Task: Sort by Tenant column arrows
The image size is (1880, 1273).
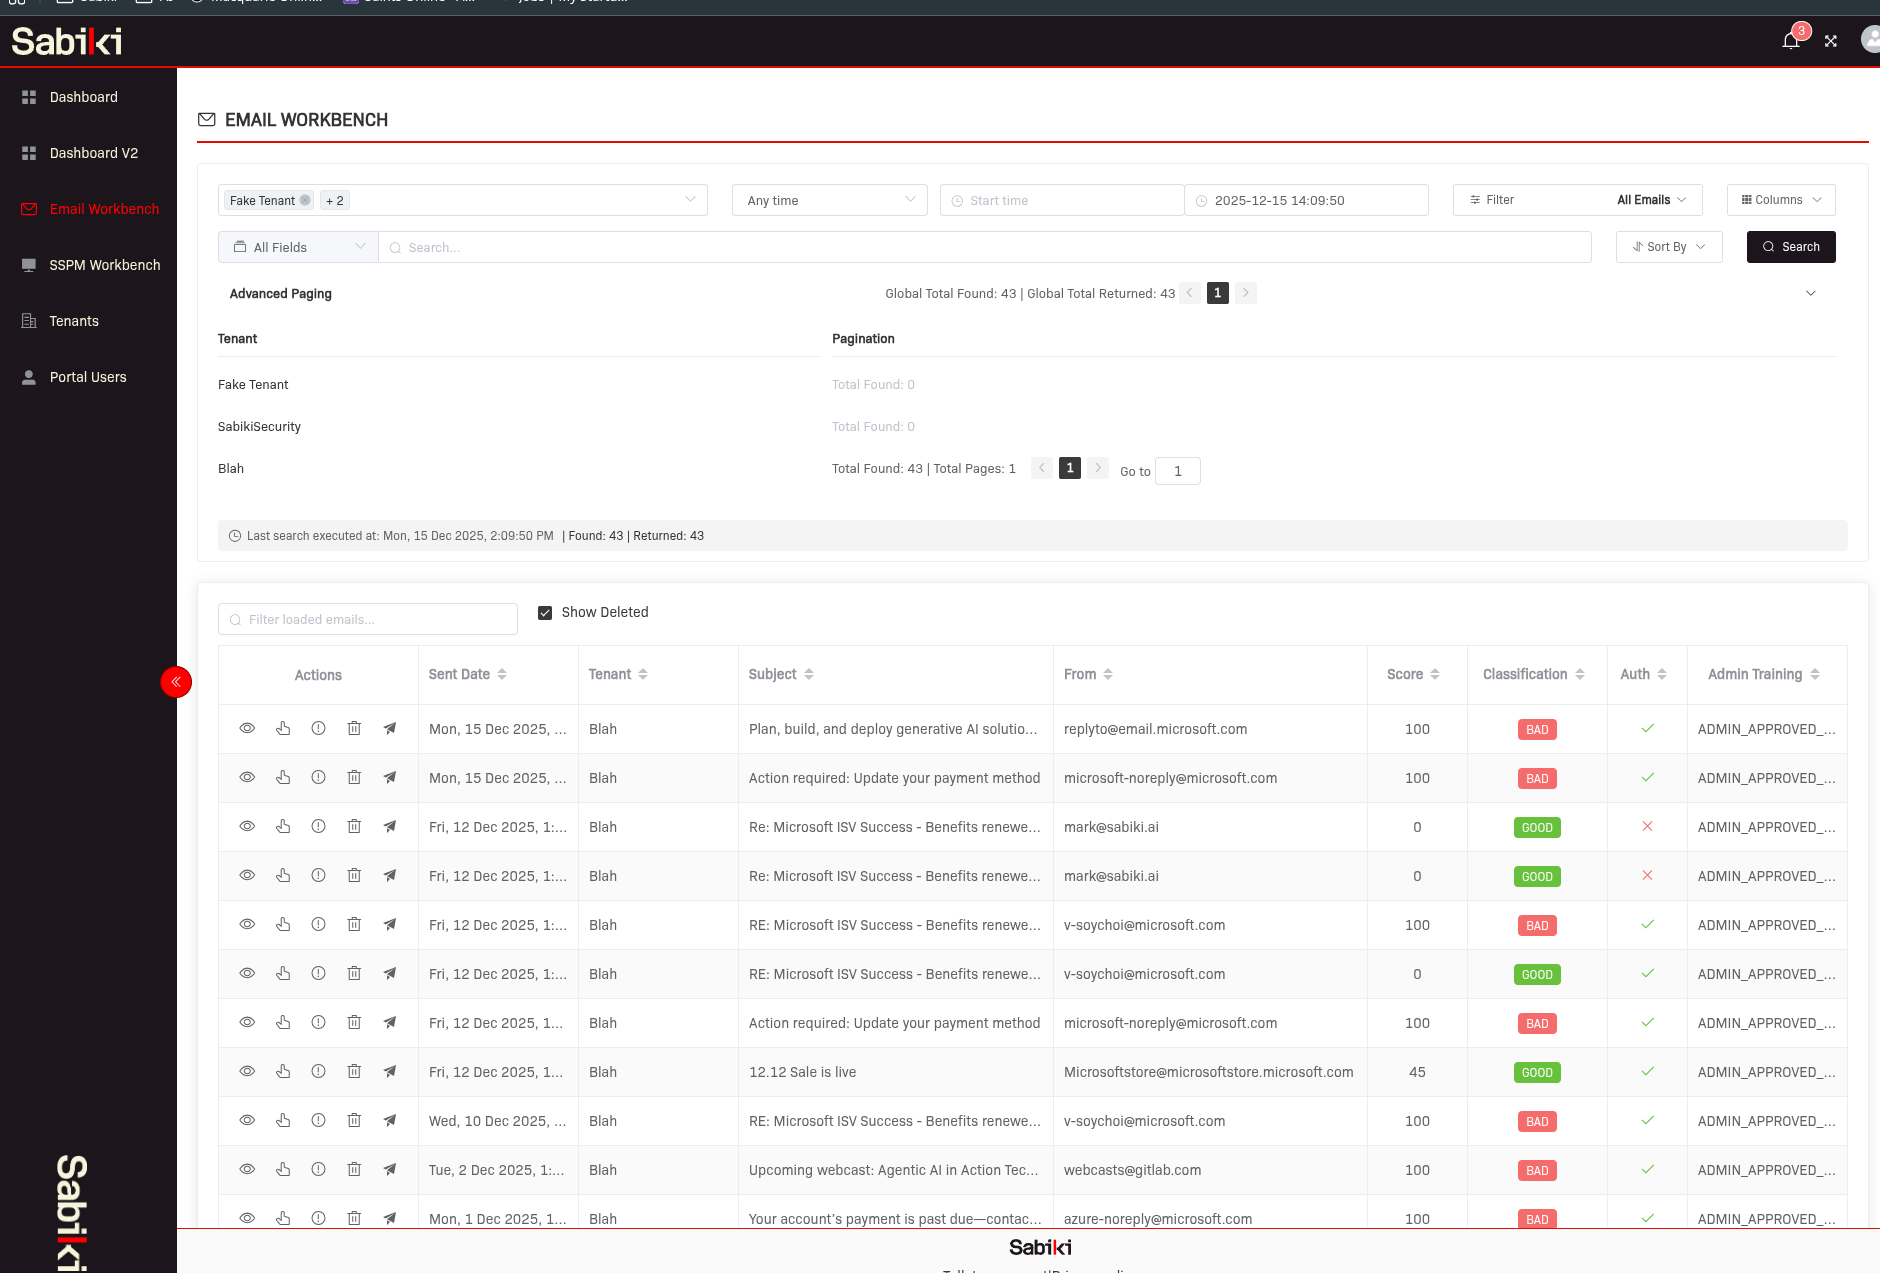Action: point(643,675)
